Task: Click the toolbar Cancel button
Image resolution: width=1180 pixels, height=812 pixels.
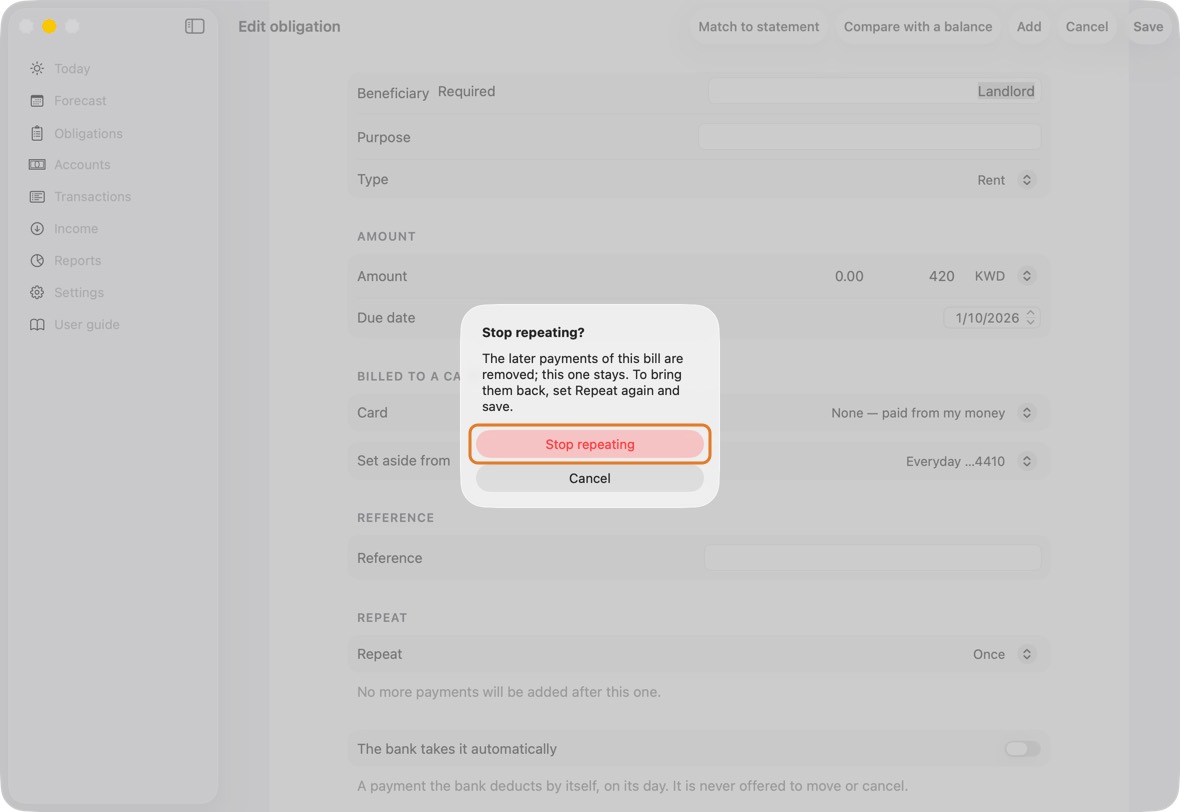Action: 1087,26
